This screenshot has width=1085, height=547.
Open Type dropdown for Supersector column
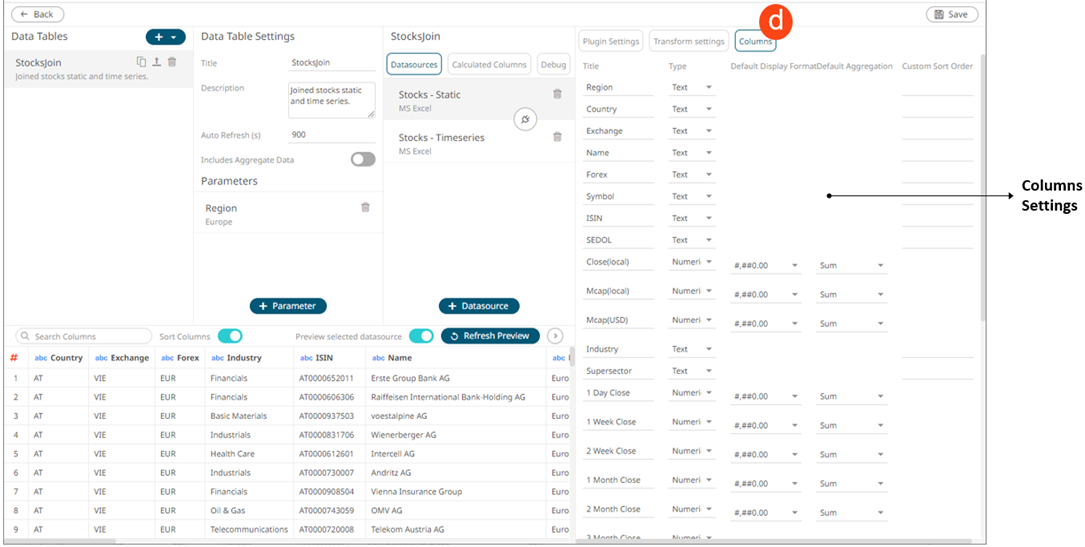(691, 371)
